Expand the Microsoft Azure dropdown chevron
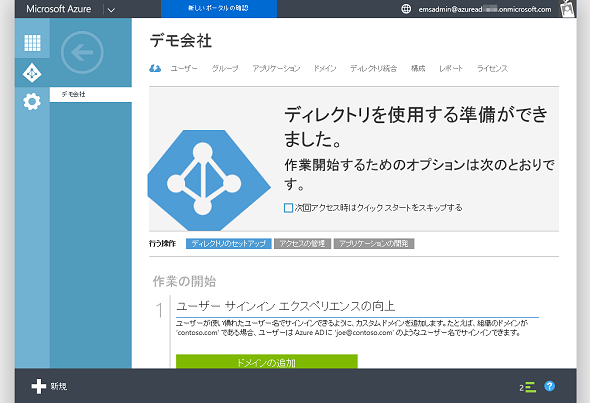The width and height of the screenshot is (590, 403). pos(111,10)
